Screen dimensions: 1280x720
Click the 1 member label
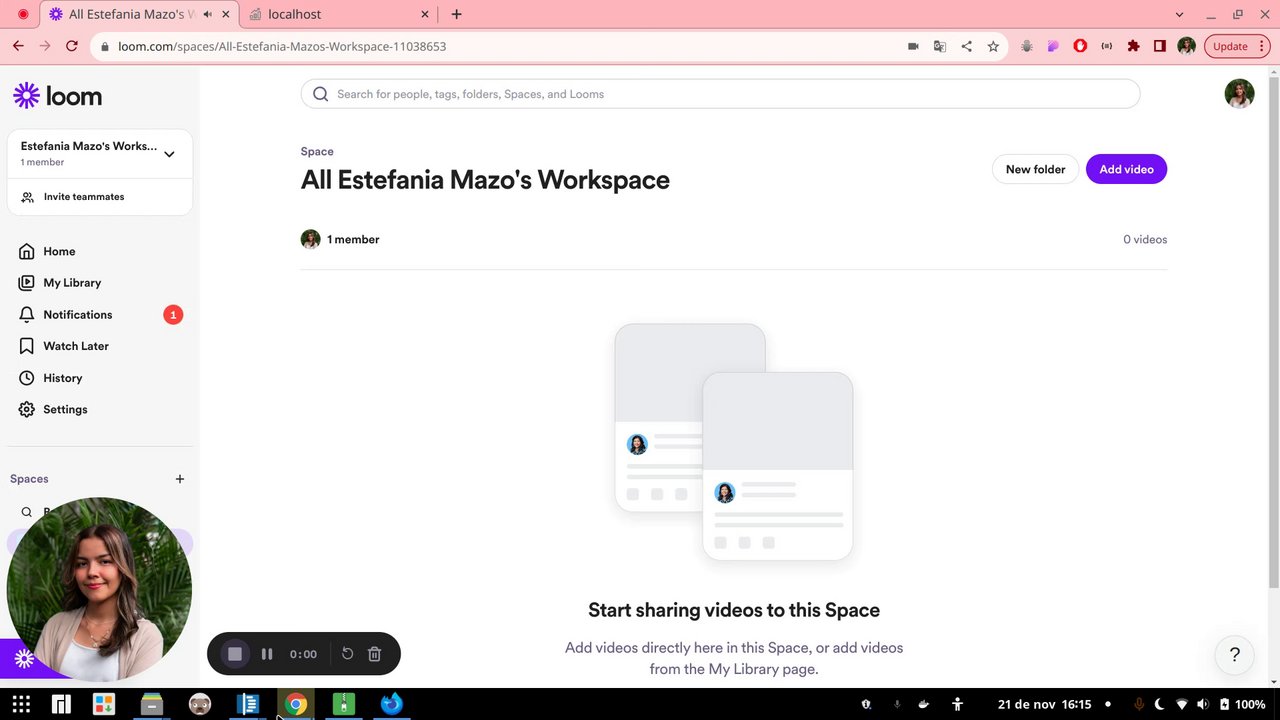click(353, 240)
